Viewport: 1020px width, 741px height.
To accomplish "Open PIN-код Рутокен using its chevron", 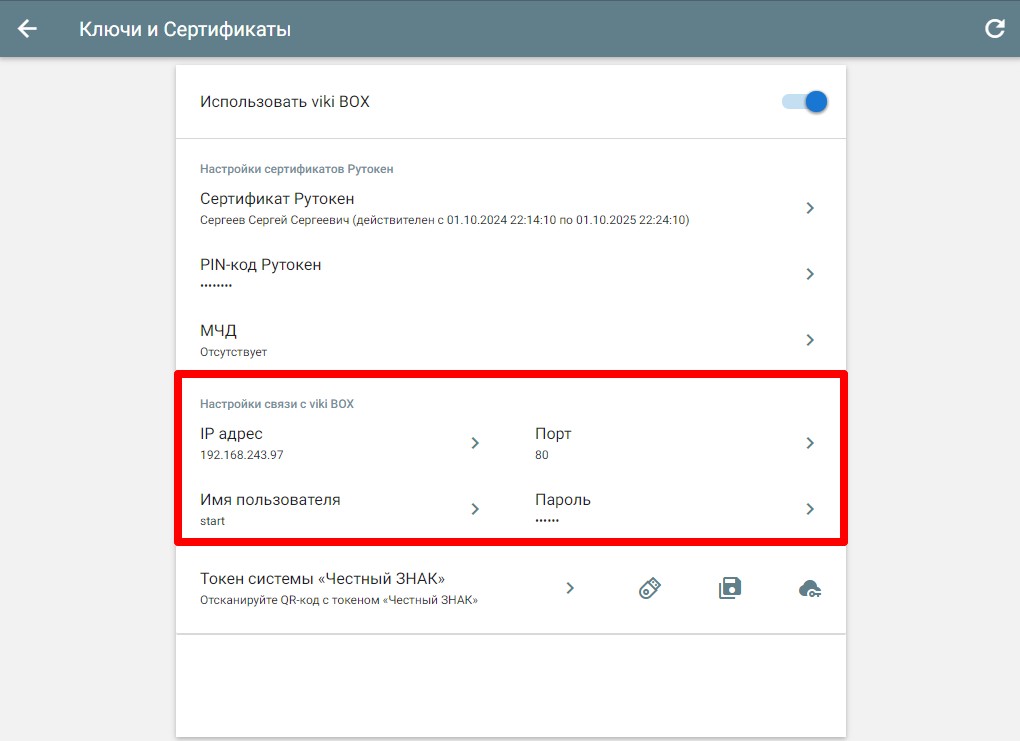I will tap(810, 274).
